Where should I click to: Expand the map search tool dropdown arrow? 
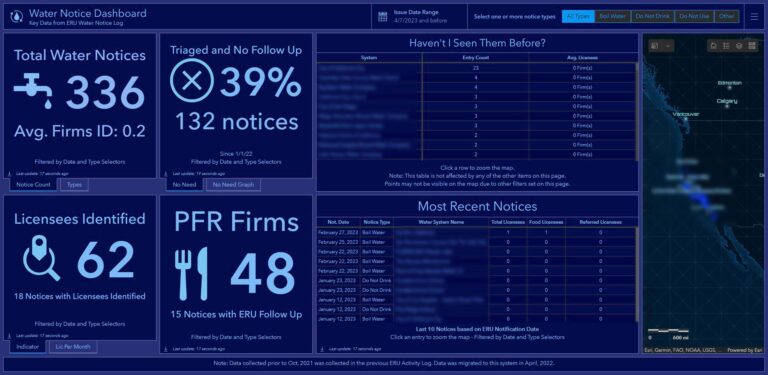[668, 46]
